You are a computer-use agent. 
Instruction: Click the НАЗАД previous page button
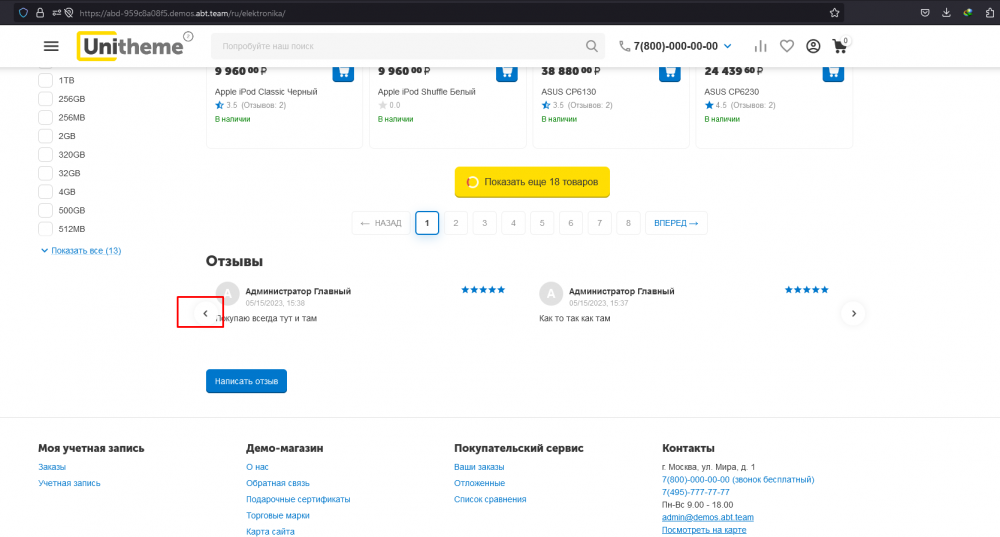[x=381, y=223]
